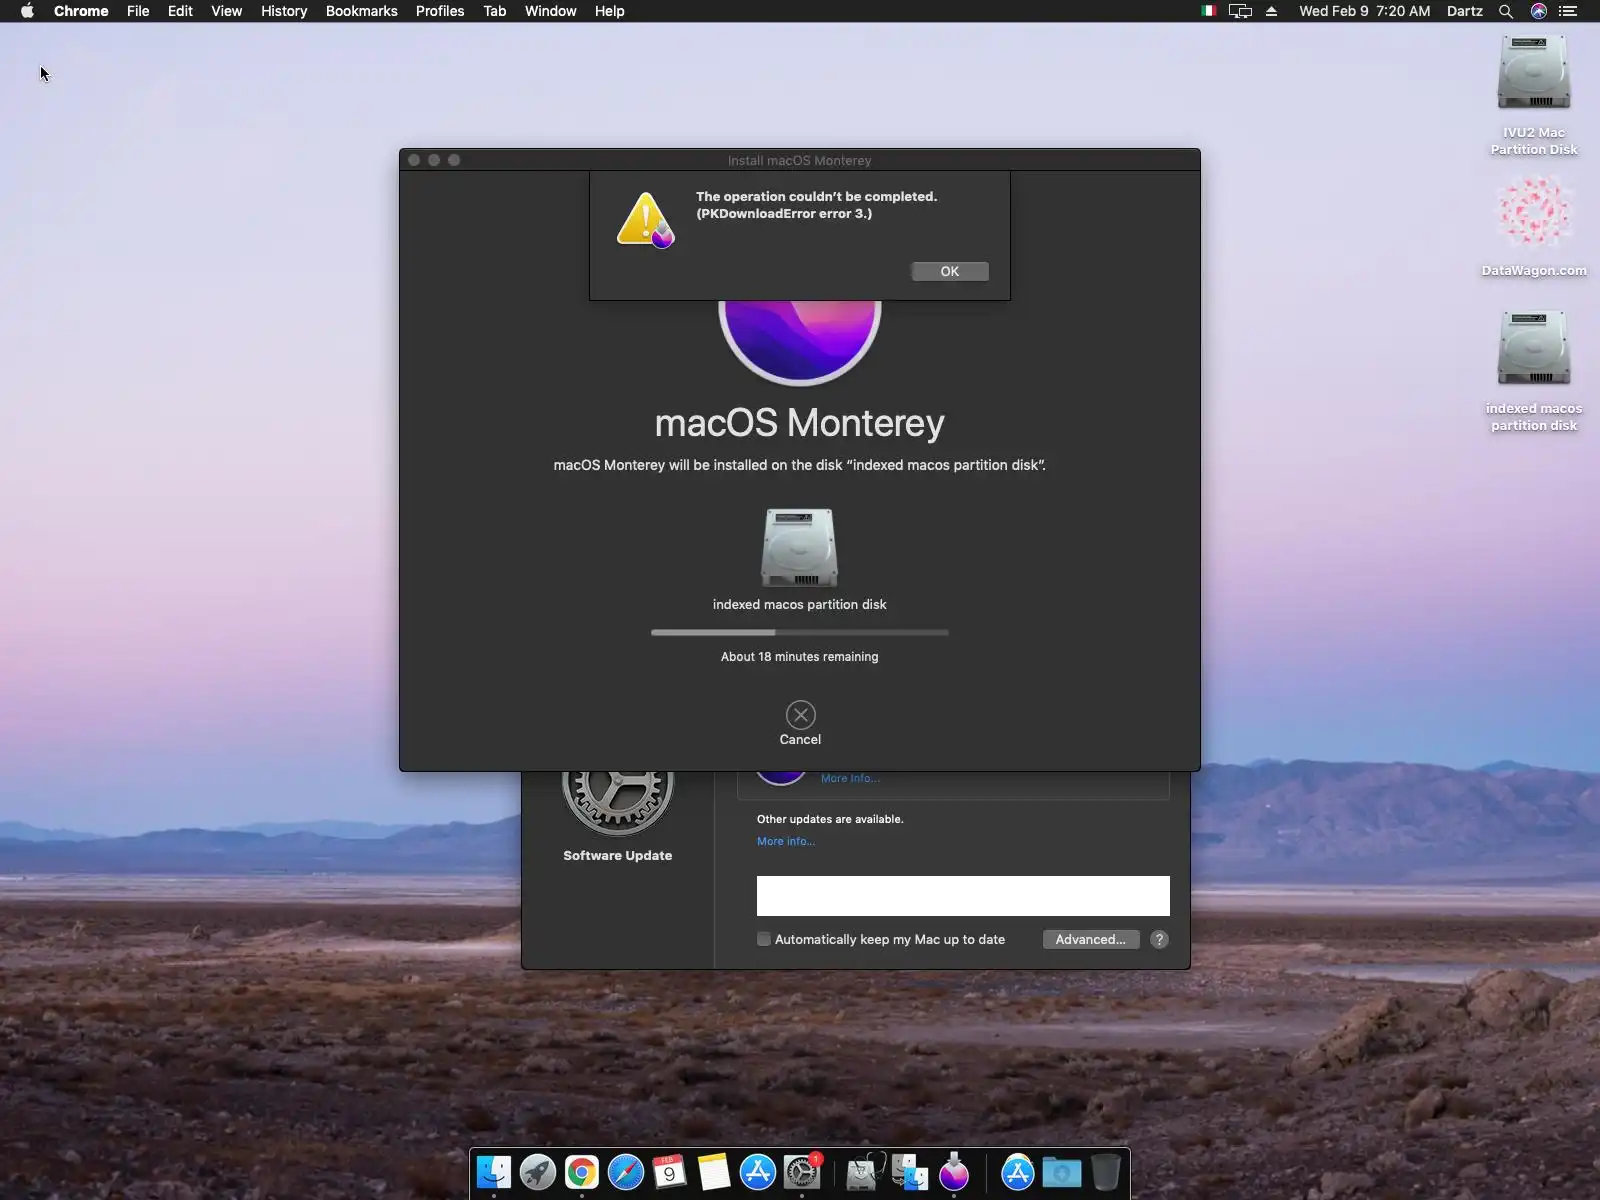Activate Siri from the menu bar
This screenshot has height=1200, width=1600.
[1538, 11]
